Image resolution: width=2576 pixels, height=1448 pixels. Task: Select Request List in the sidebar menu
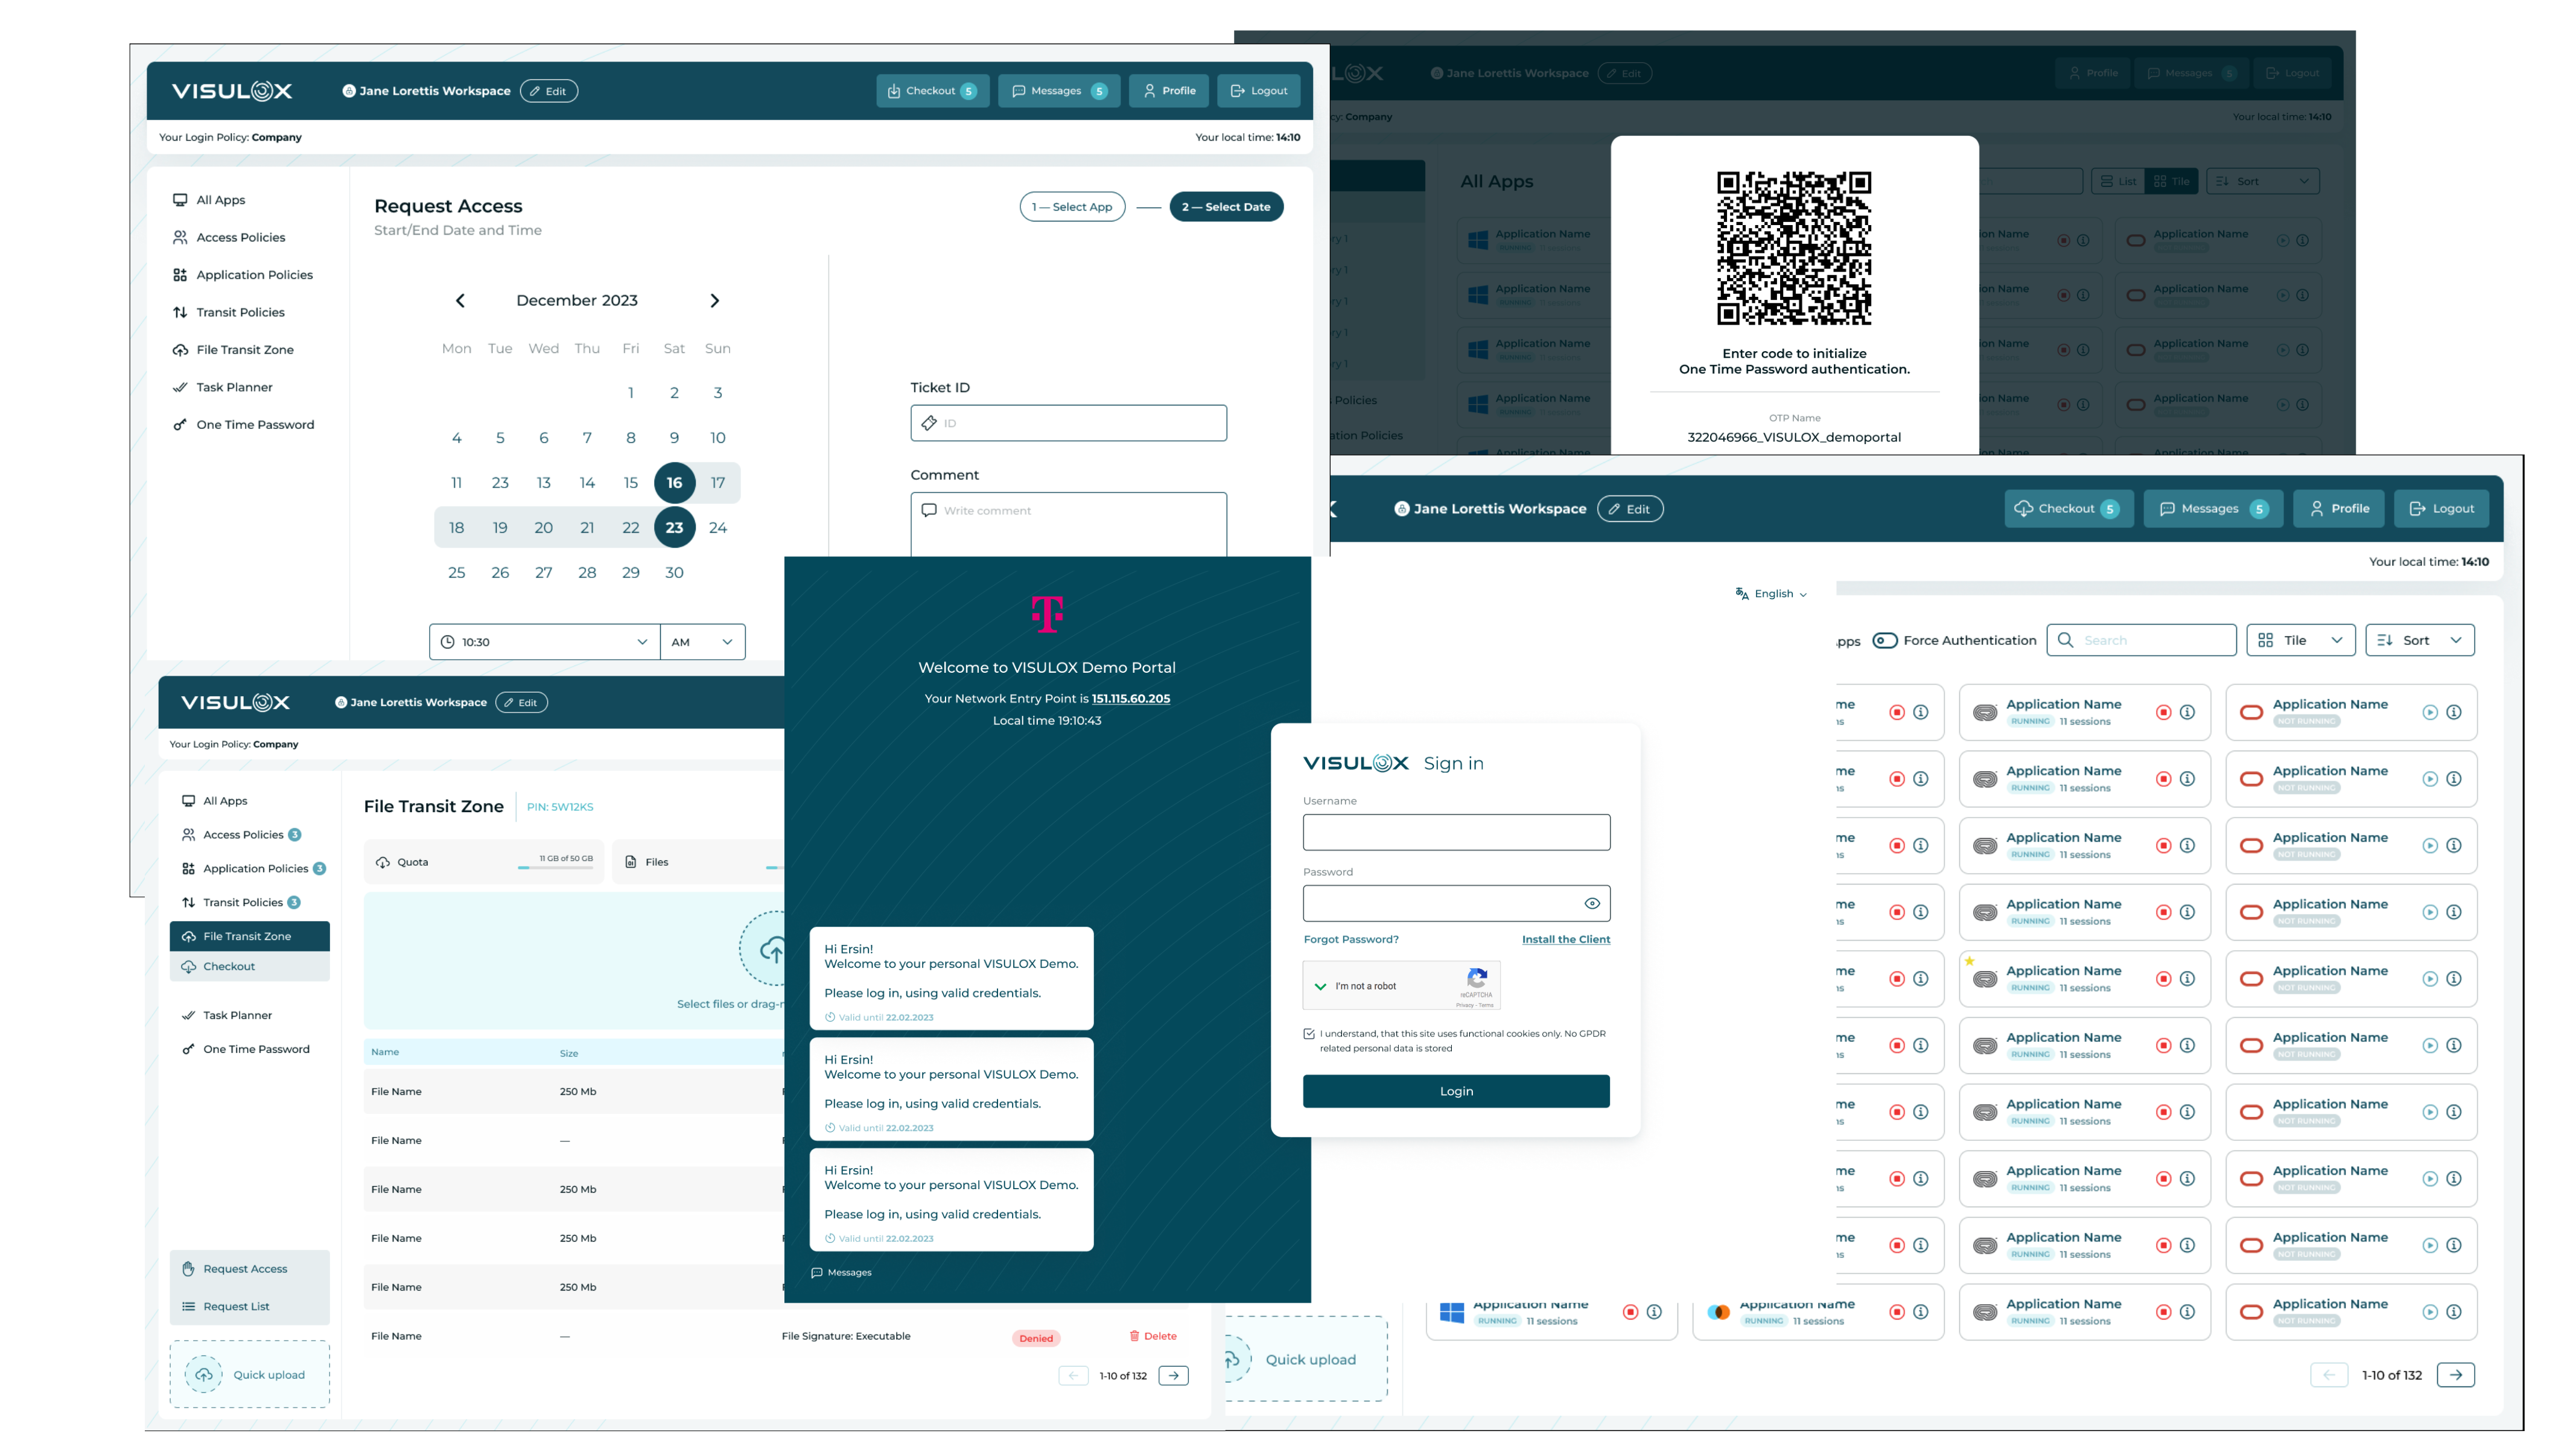coord(236,1305)
